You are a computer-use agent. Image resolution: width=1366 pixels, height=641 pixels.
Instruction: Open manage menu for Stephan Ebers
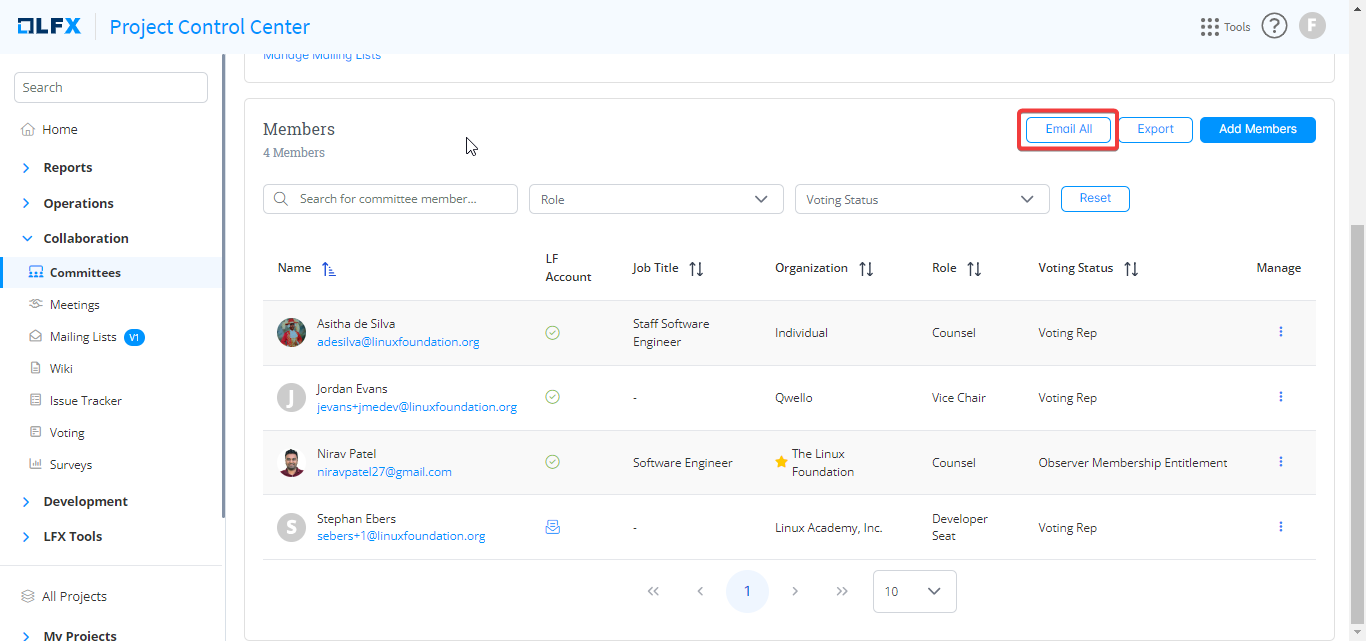(1280, 527)
